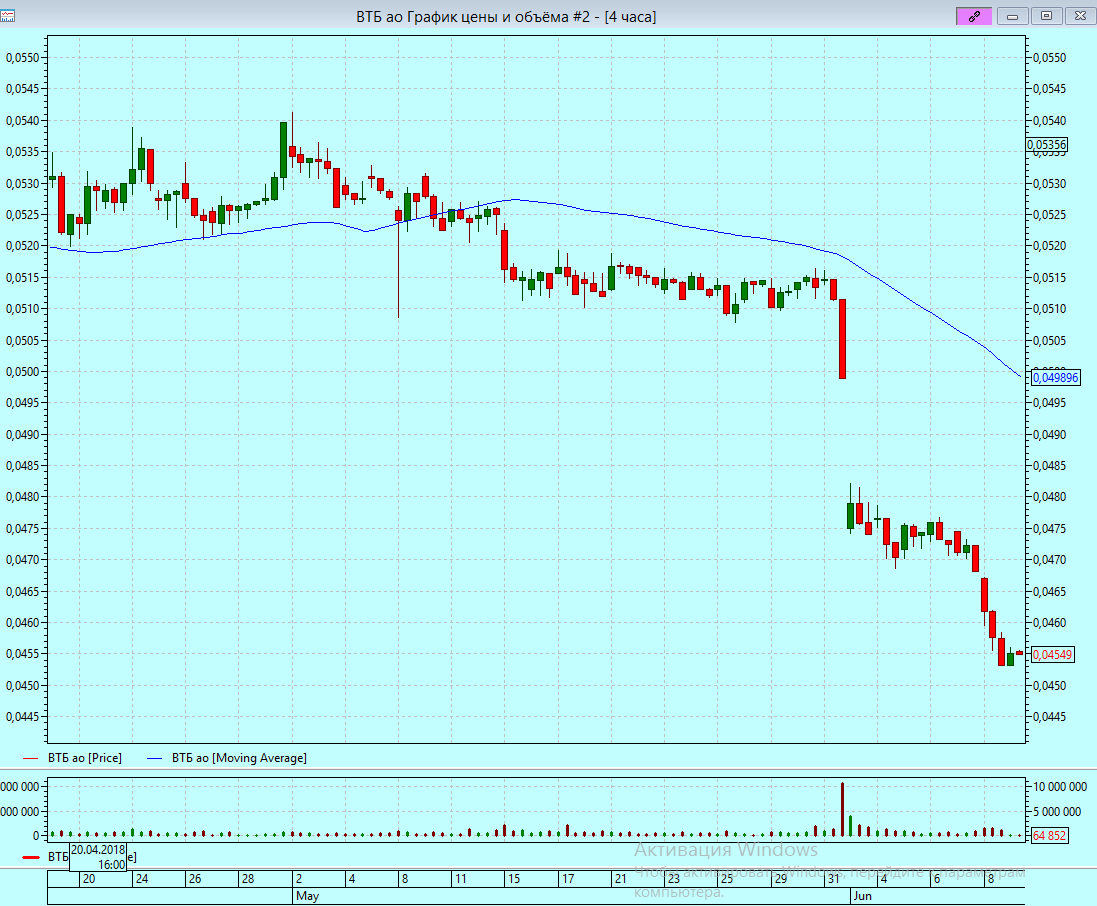Click the 0,05356 price marker label
The height and width of the screenshot is (906, 1097).
tap(1047, 145)
